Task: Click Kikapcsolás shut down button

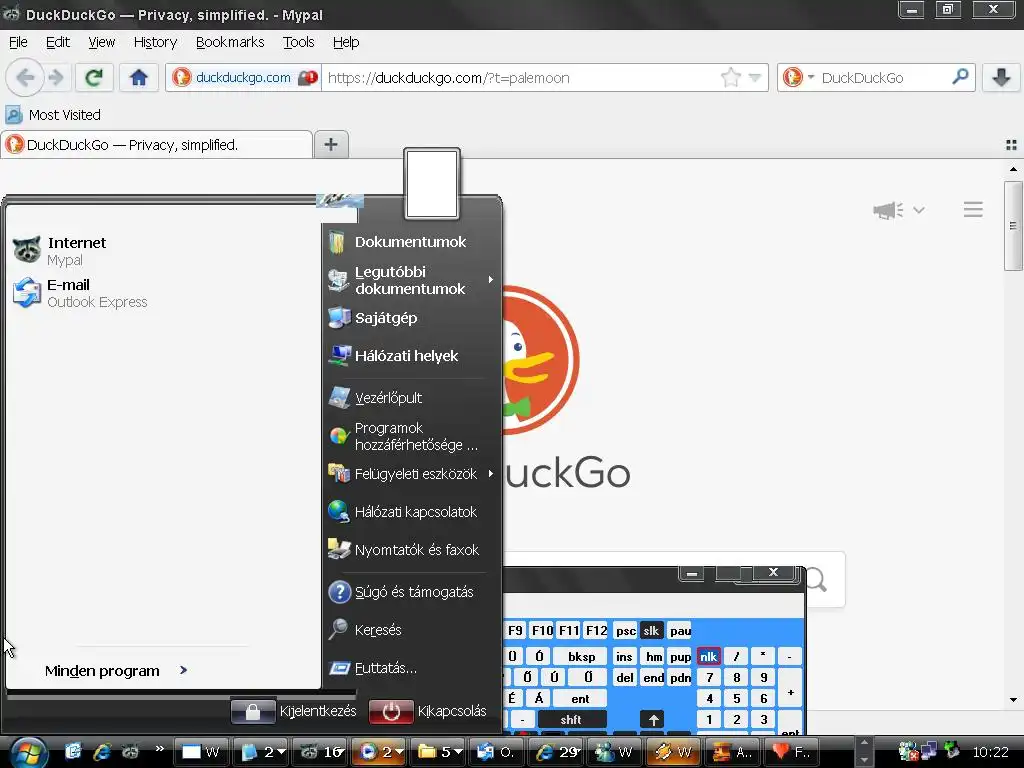Action: pyautogui.click(x=428, y=711)
